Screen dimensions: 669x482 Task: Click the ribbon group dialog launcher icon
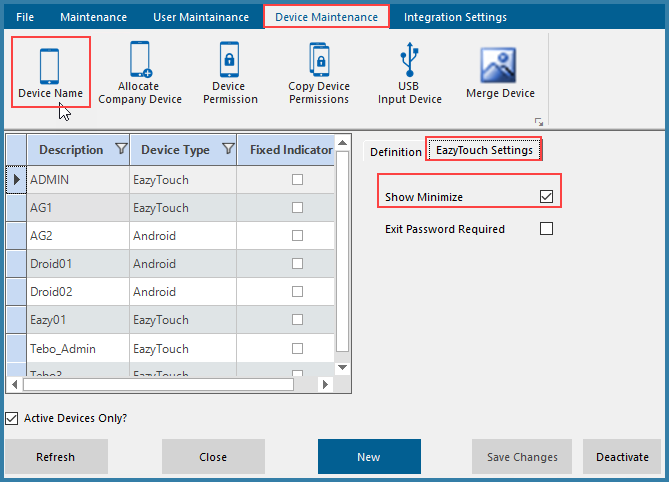coord(539,122)
